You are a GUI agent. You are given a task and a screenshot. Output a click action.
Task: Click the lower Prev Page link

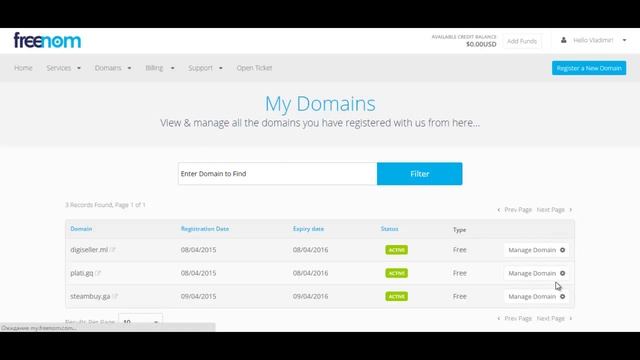(518, 318)
